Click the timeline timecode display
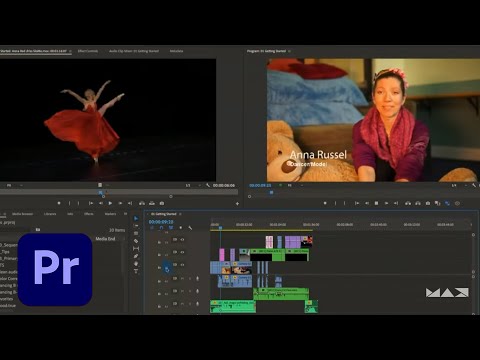 click(161, 222)
